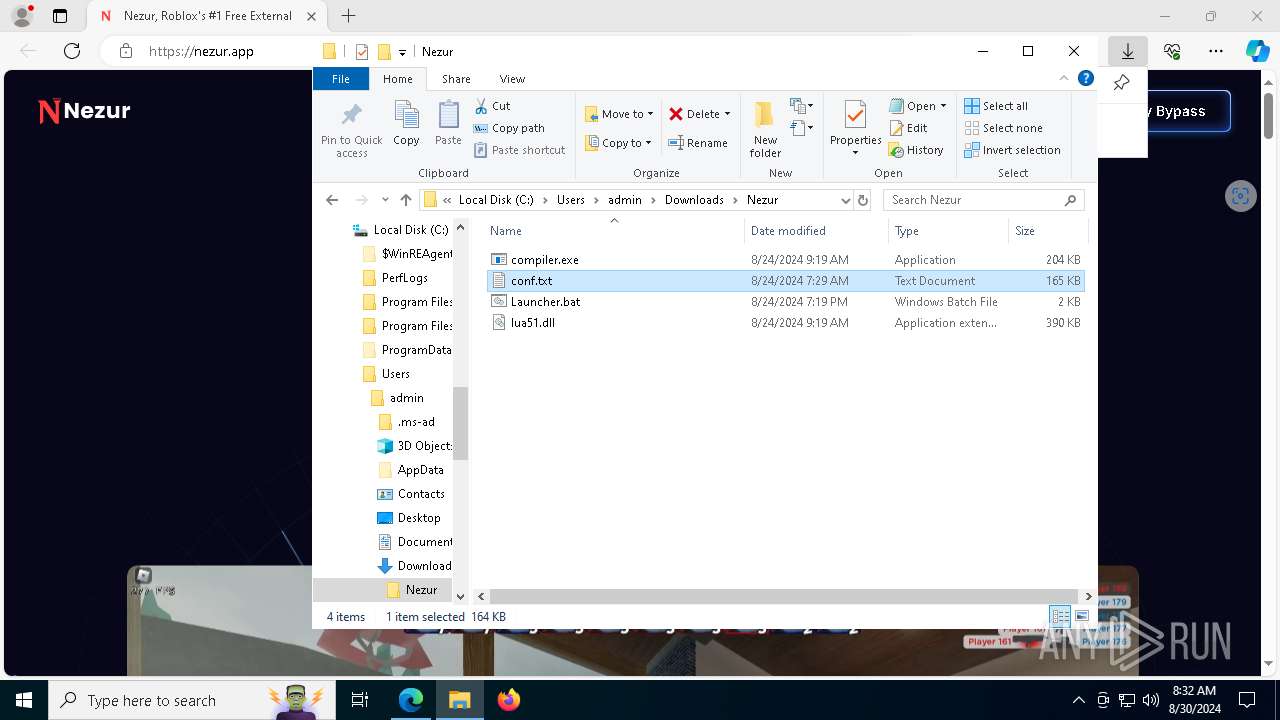Open Explorer ribbon Help icon
The width and height of the screenshot is (1280, 720).
coord(1086,78)
